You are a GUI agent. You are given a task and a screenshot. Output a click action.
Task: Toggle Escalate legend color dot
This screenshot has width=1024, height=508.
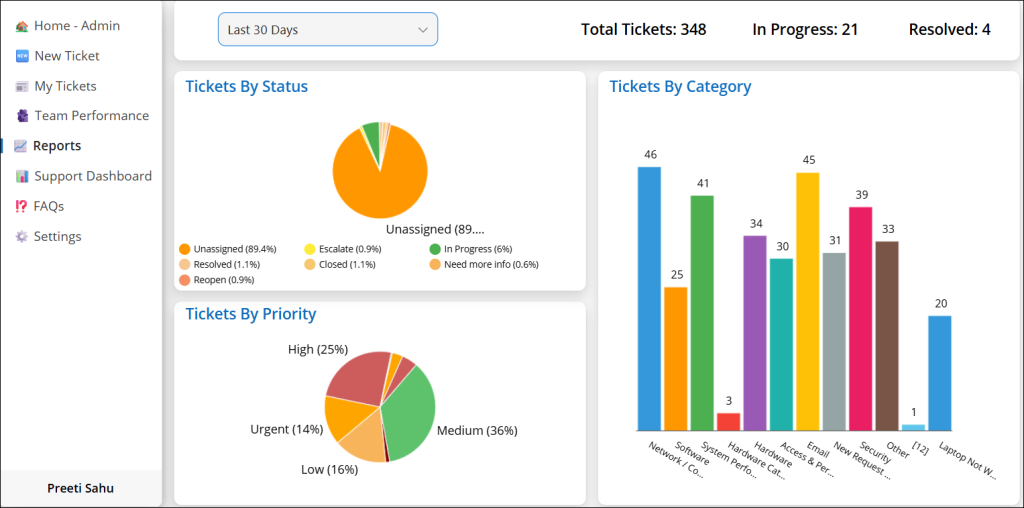tap(310, 249)
